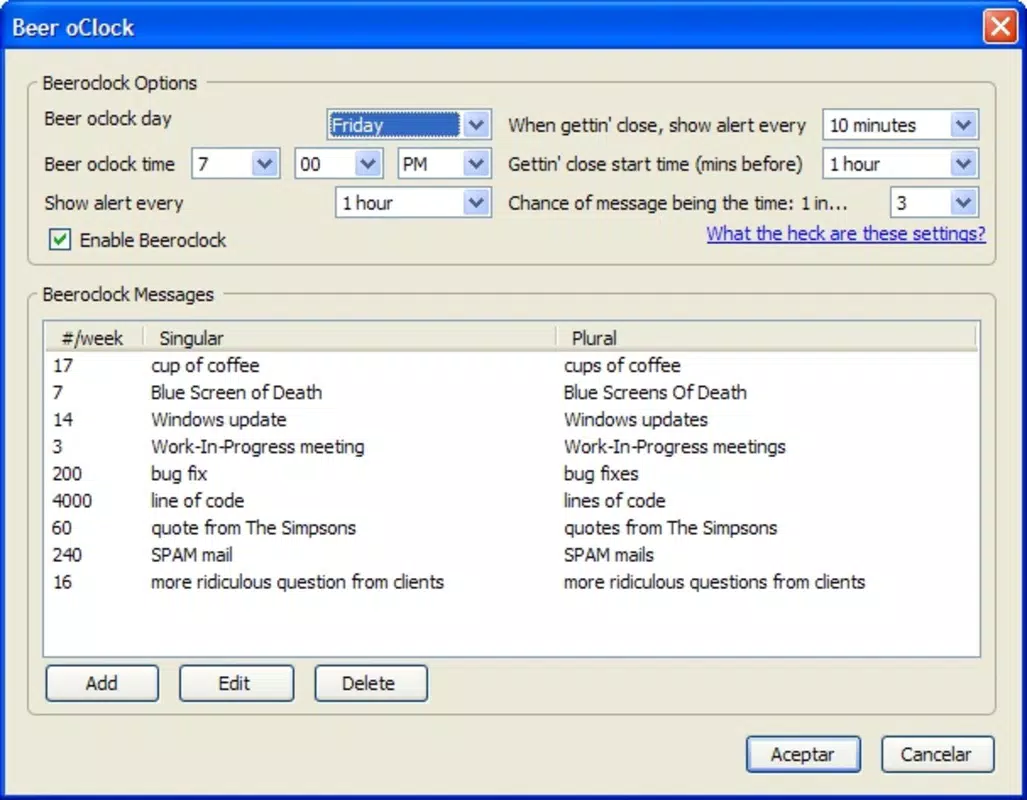Click the SPAM mails plural cell
Image resolution: width=1027 pixels, height=800 pixels.
[608, 555]
